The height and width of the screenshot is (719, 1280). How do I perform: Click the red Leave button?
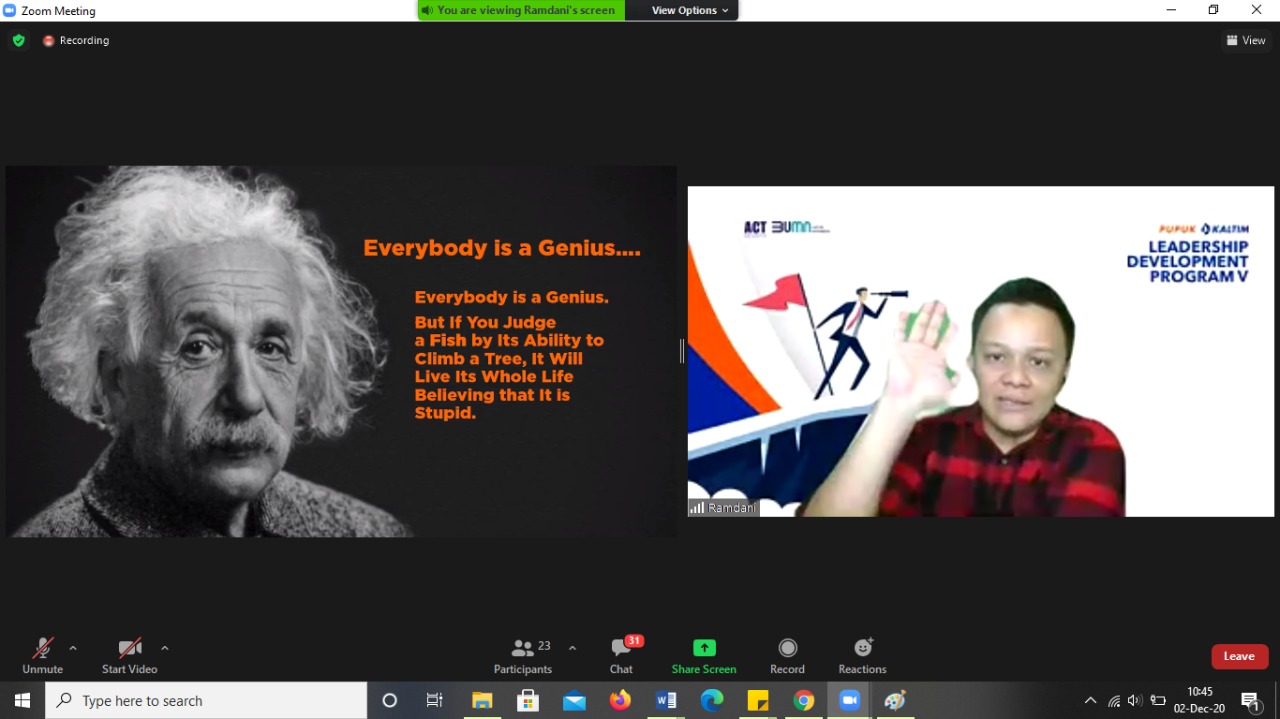pos(1239,656)
